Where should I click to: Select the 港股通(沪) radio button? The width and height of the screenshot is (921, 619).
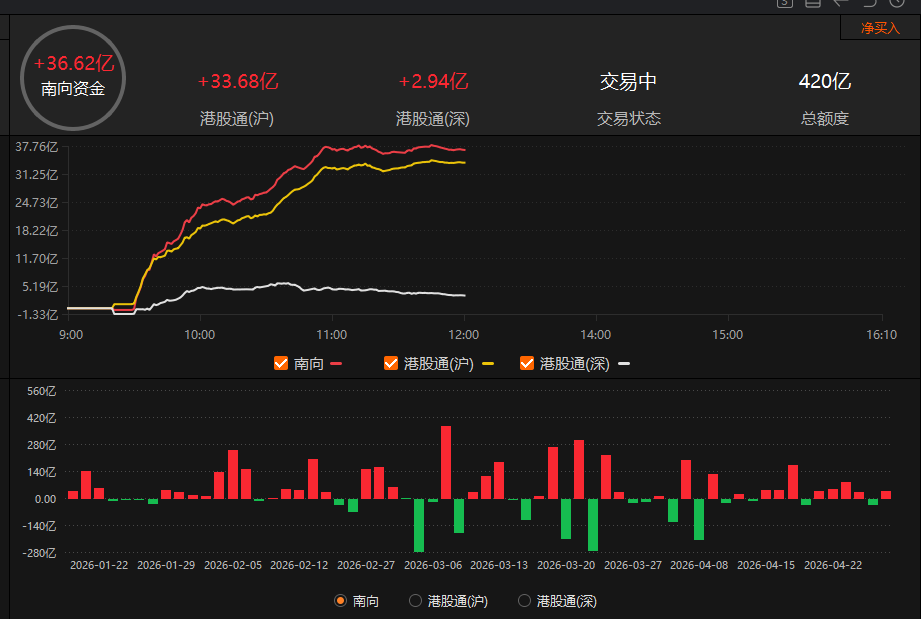416,601
